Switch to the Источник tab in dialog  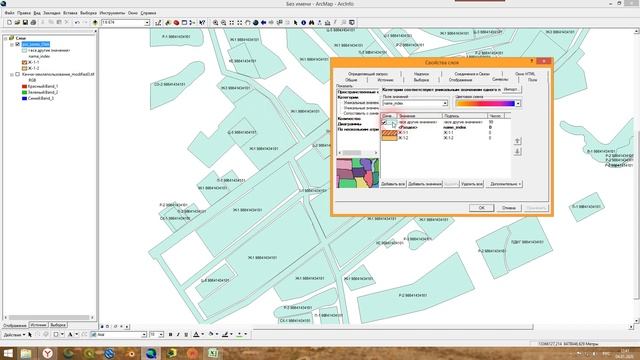pos(385,80)
